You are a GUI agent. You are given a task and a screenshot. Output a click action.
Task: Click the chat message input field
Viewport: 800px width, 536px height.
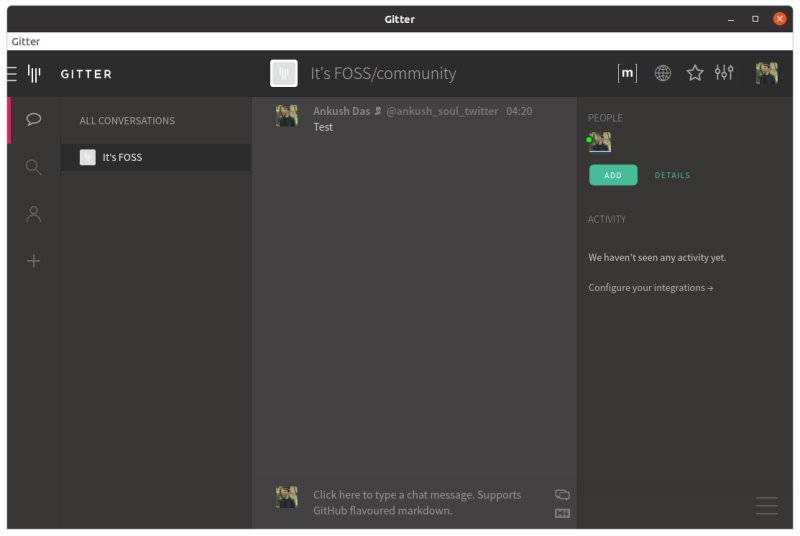[x=417, y=503]
